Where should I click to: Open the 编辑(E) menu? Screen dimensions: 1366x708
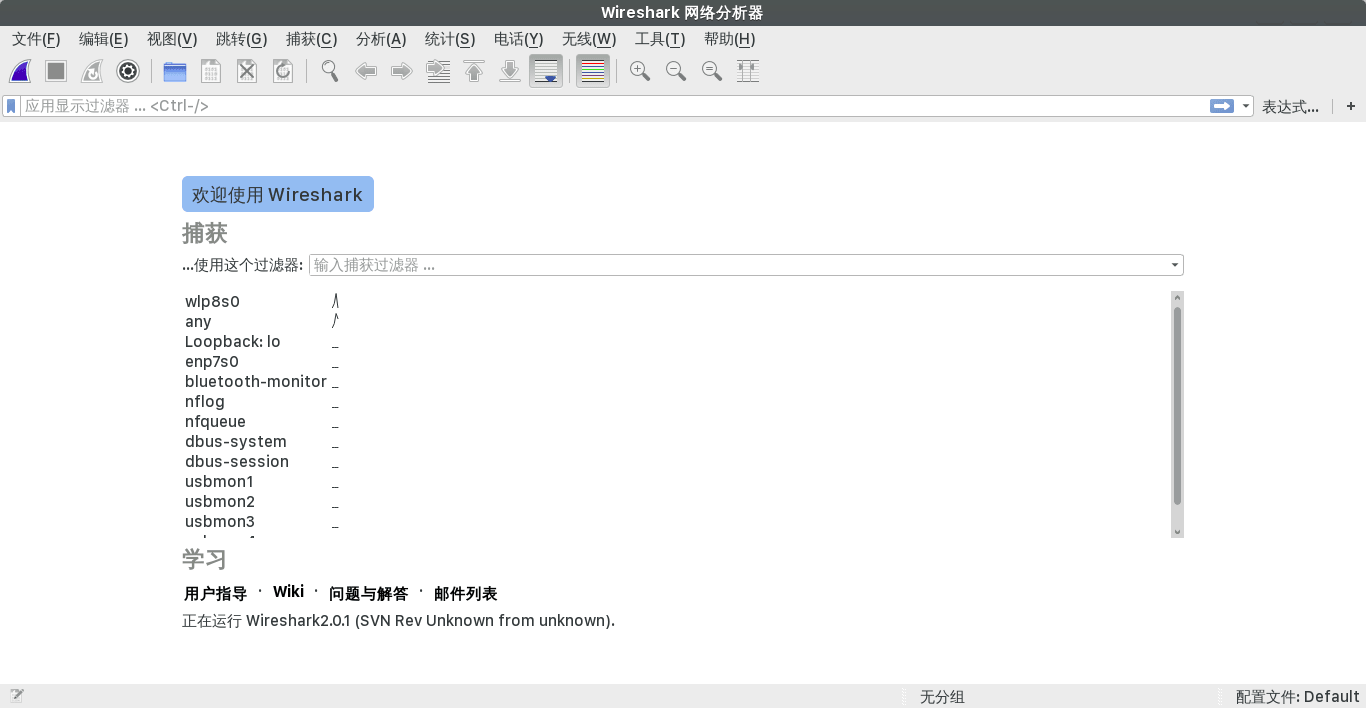coord(104,39)
